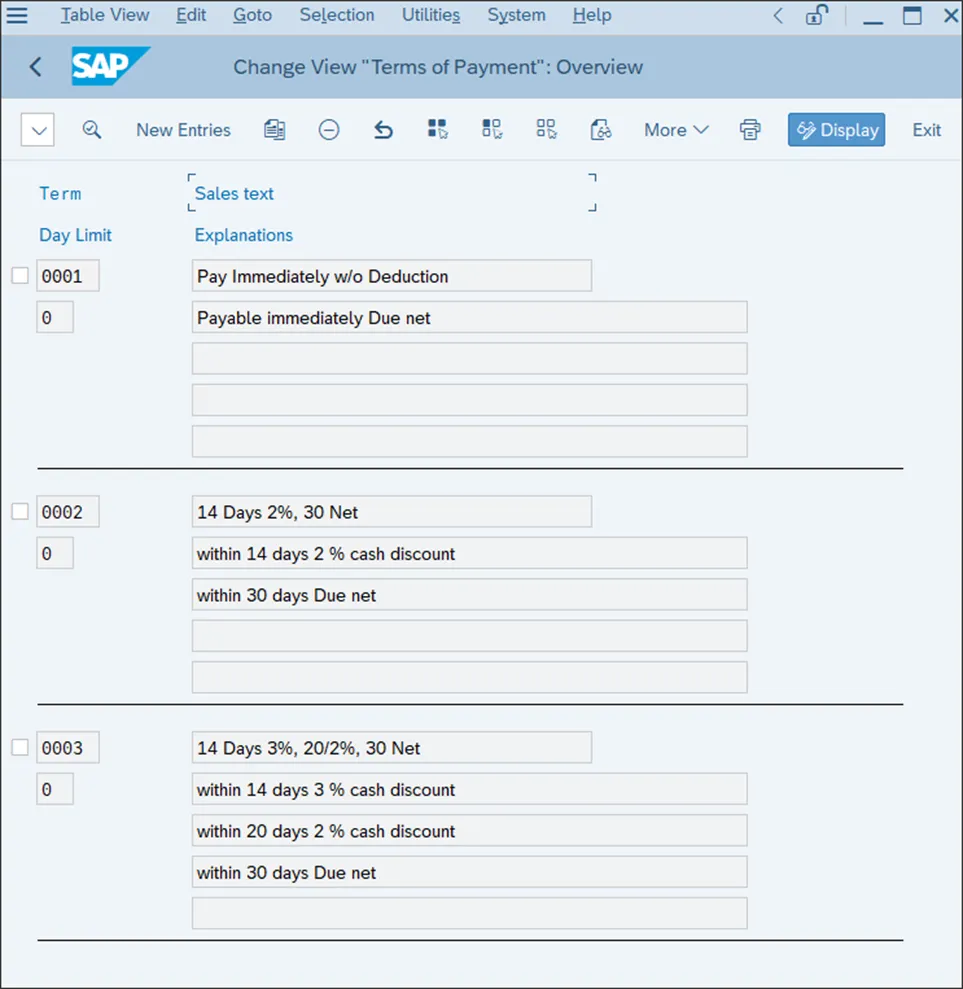Viewport: 963px width, 989px height.
Task: Click the SAP logo
Action: (x=110, y=66)
